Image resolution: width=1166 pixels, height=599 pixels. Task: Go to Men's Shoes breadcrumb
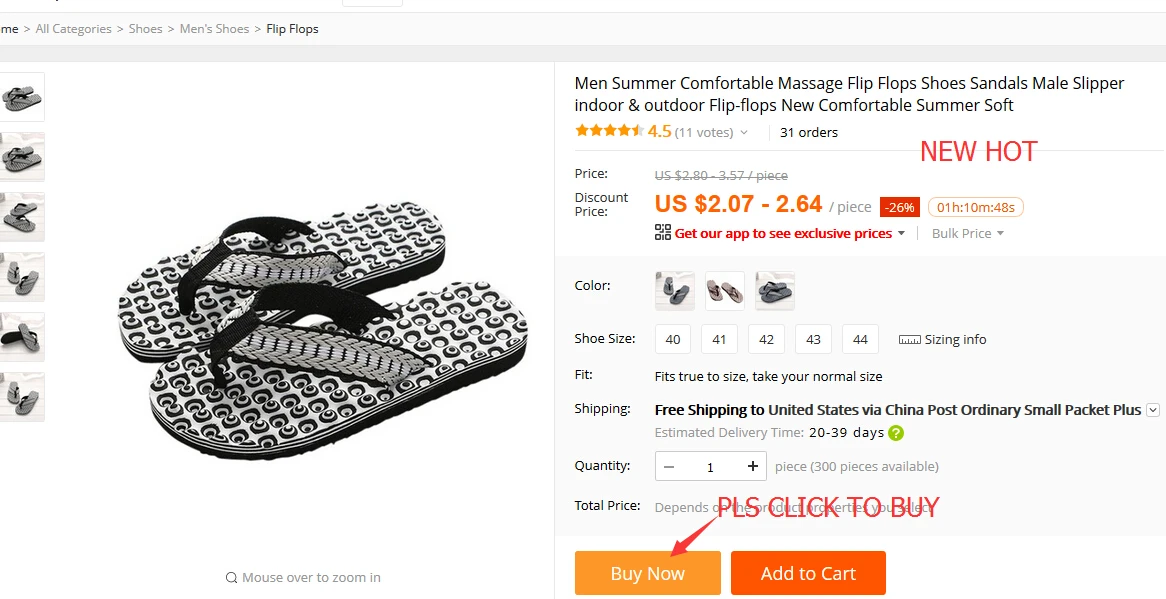pyautogui.click(x=214, y=29)
